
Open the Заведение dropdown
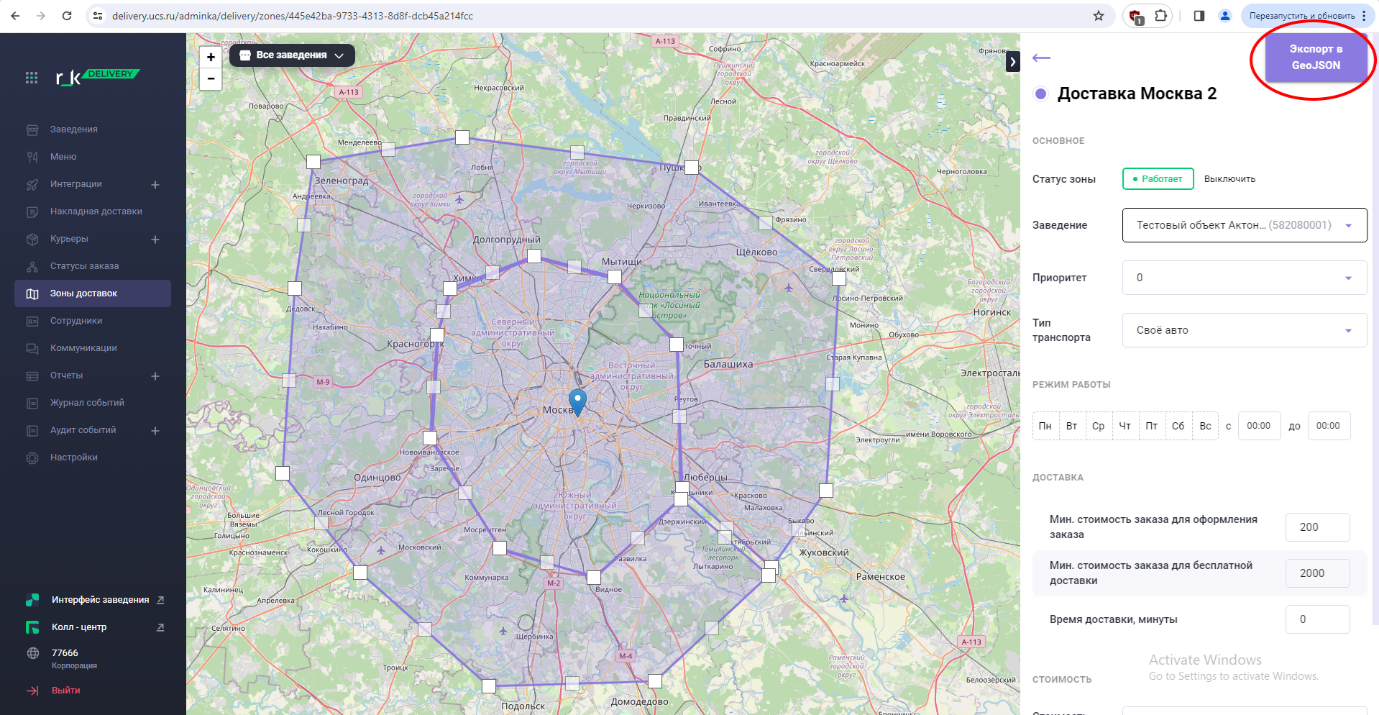pyautogui.click(x=1244, y=225)
